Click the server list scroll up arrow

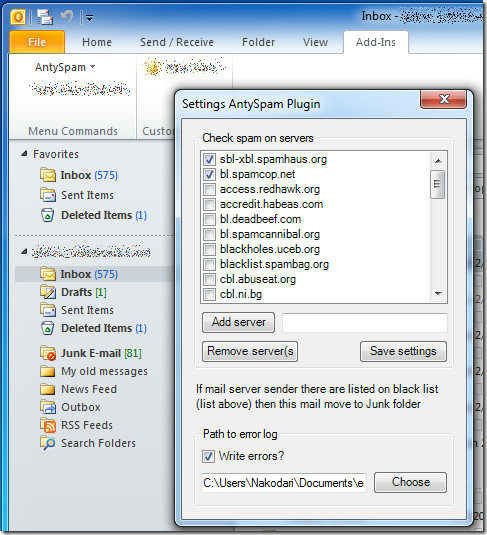click(438, 160)
